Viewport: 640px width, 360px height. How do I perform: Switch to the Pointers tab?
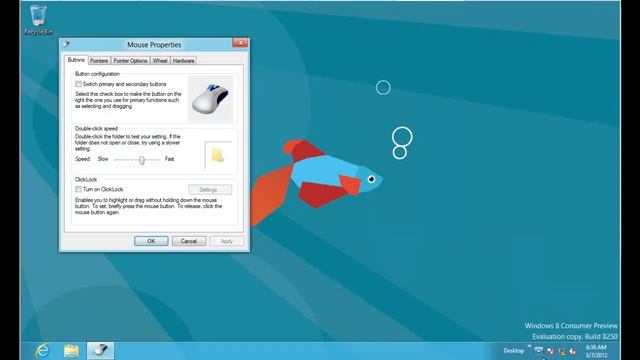[x=99, y=61]
